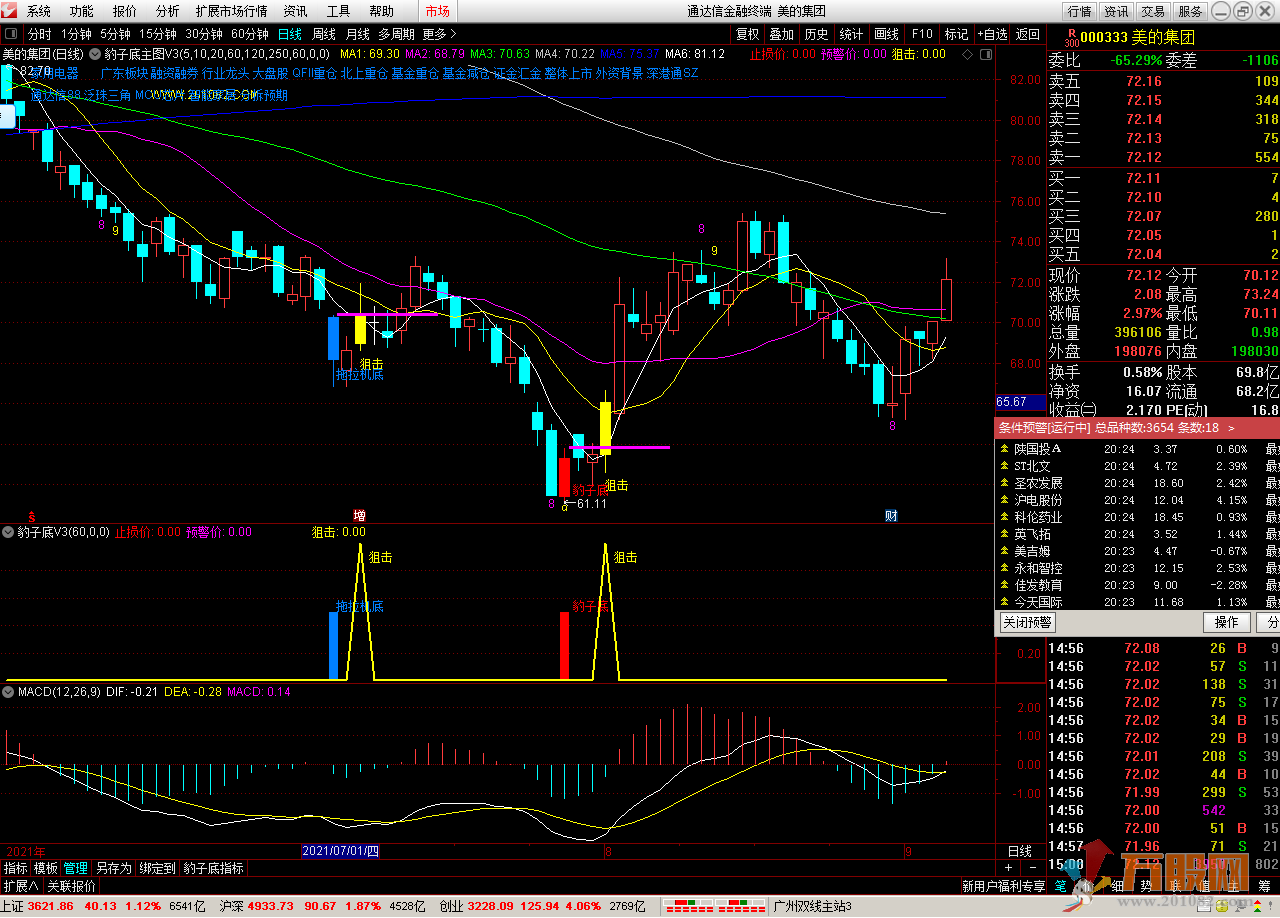Click the 上证 index status entry

103,907
